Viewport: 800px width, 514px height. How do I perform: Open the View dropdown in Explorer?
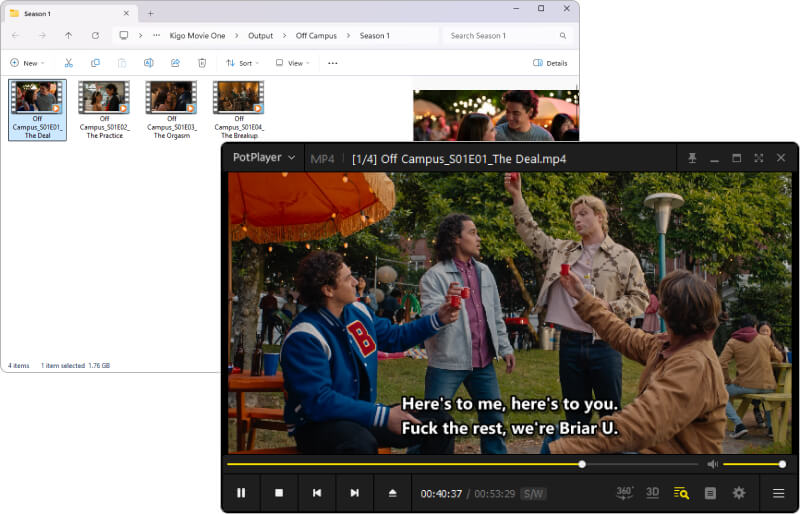tap(293, 63)
